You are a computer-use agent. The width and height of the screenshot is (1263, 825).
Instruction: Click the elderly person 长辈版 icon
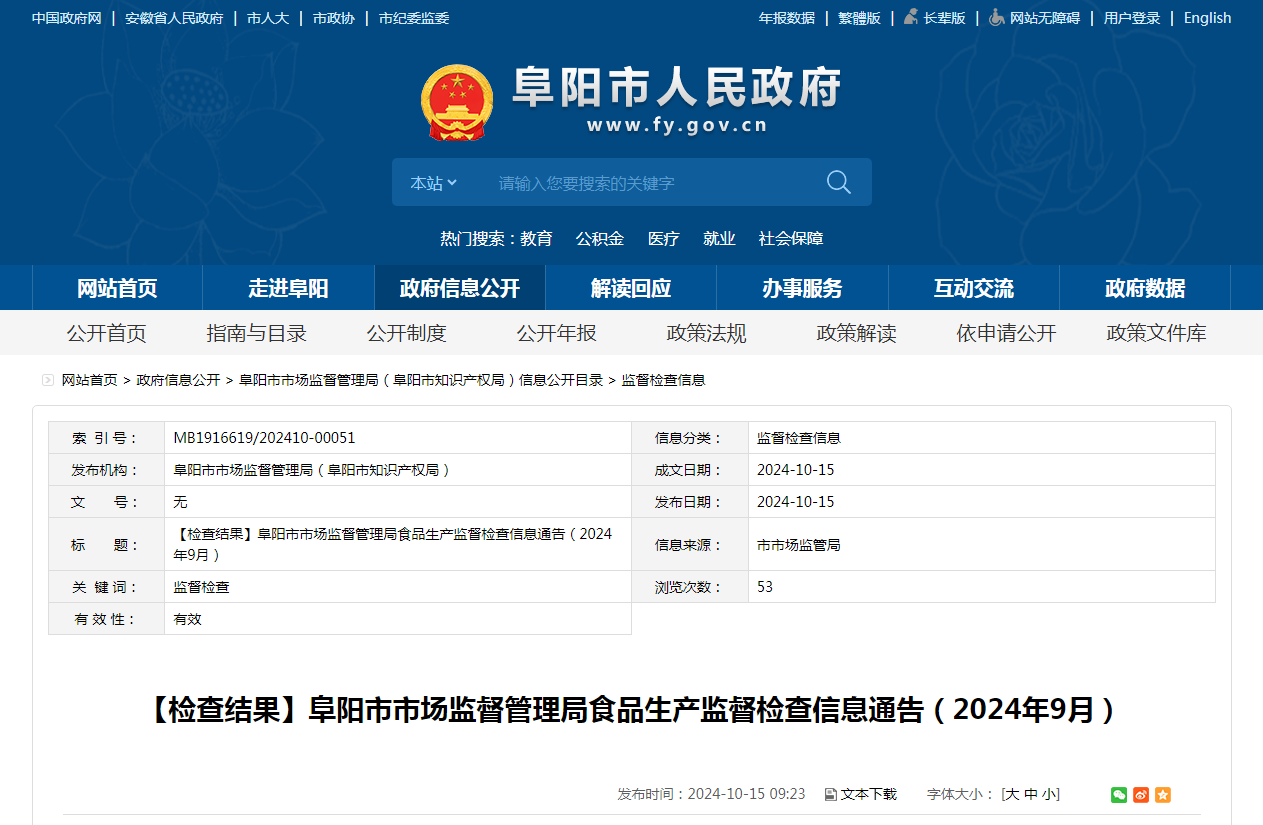(x=910, y=18)
